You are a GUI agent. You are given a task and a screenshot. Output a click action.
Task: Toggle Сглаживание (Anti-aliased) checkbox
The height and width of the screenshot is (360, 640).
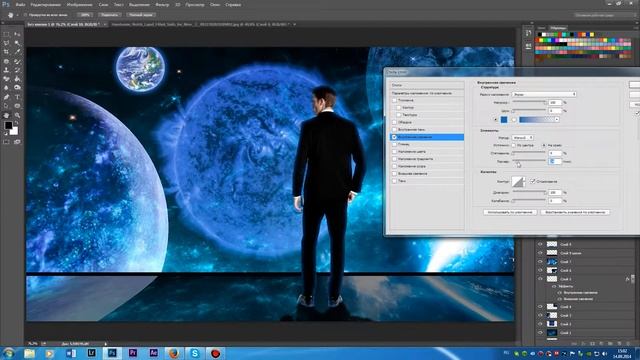[533, 181]
